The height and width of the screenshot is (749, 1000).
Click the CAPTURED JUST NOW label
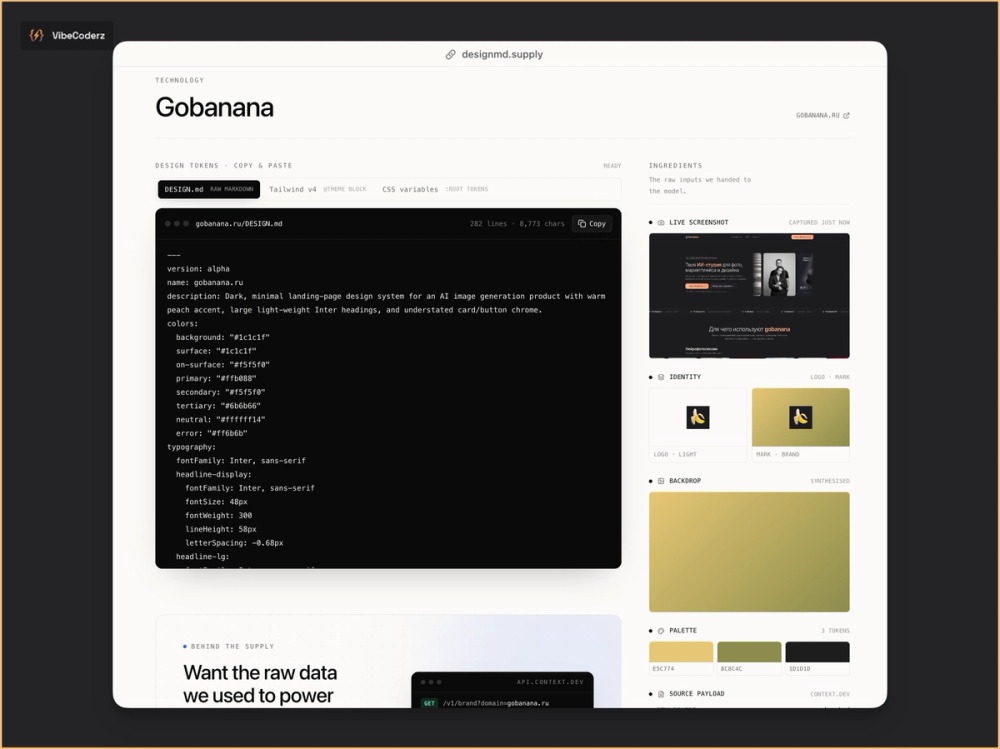pos(819,223)
